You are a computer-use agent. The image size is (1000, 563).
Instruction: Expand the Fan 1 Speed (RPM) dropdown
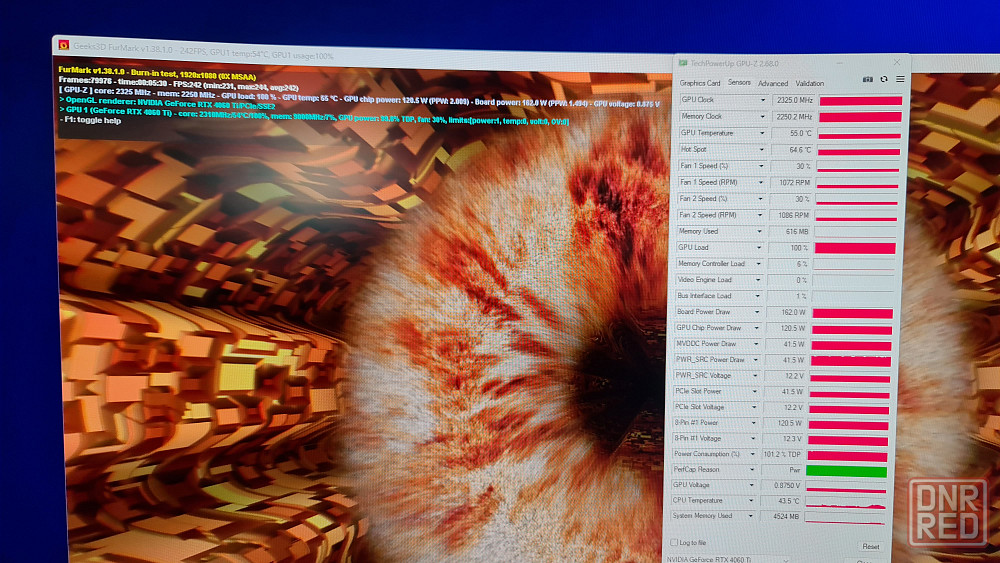pos(762,182)
